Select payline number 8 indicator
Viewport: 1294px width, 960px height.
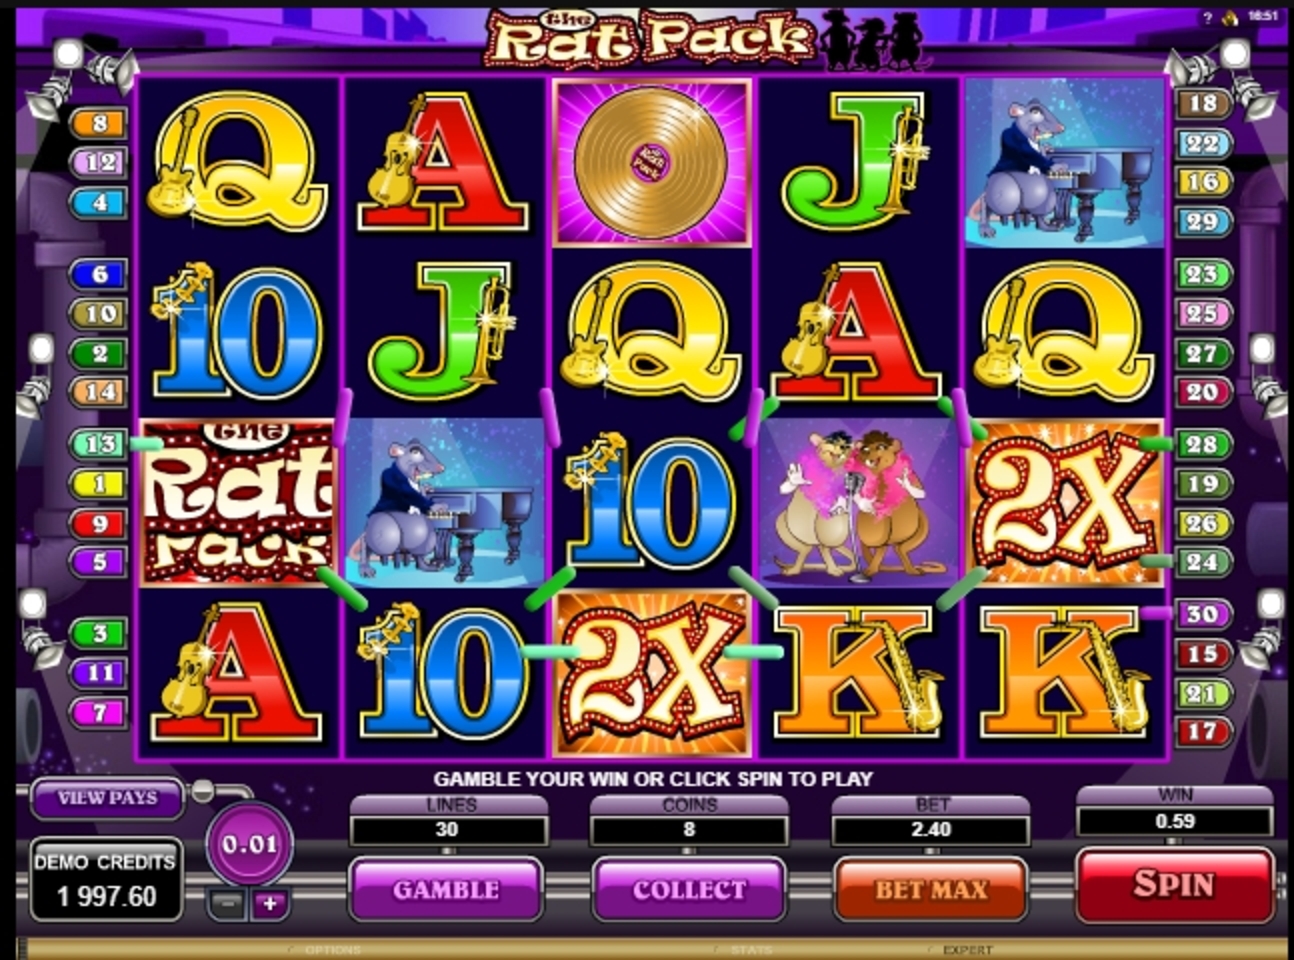[x=98, y=123]
